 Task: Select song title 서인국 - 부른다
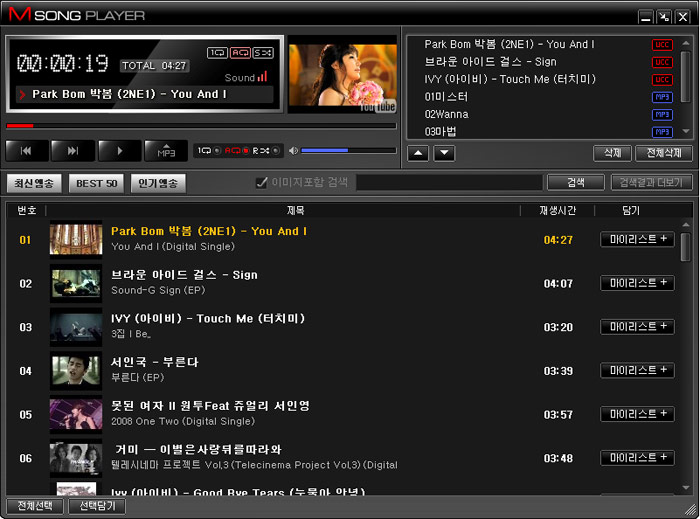[154, 362]
